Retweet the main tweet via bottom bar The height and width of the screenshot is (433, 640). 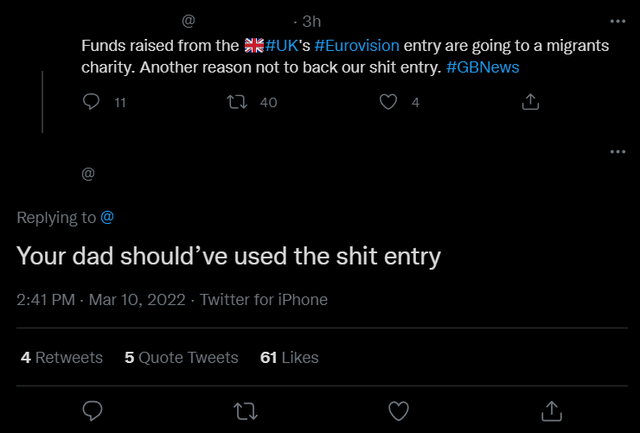click(x=245, y=411)
